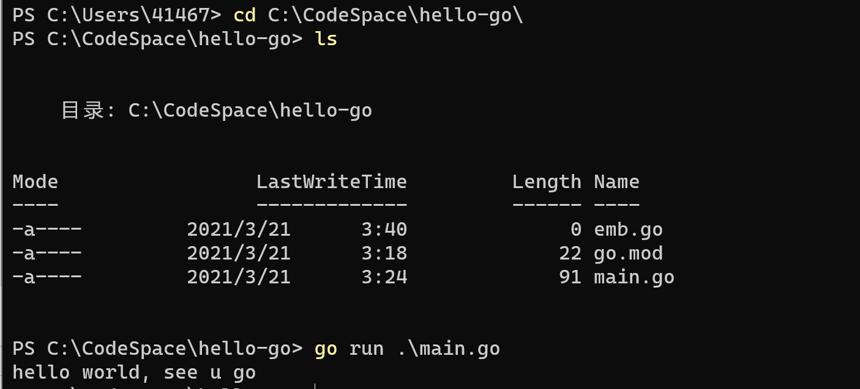Click the file length value 91
This screenshot has height=389, width=860.
pos(570,277)
